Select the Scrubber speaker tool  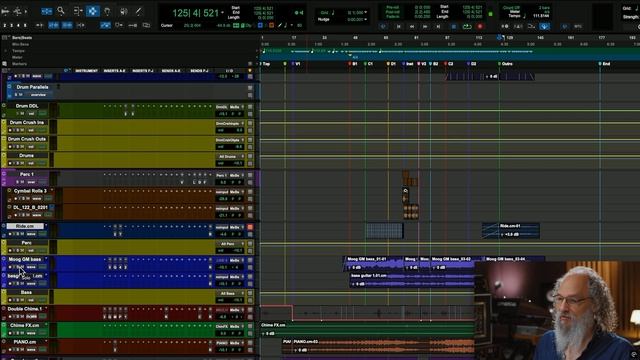click(124, 11)
